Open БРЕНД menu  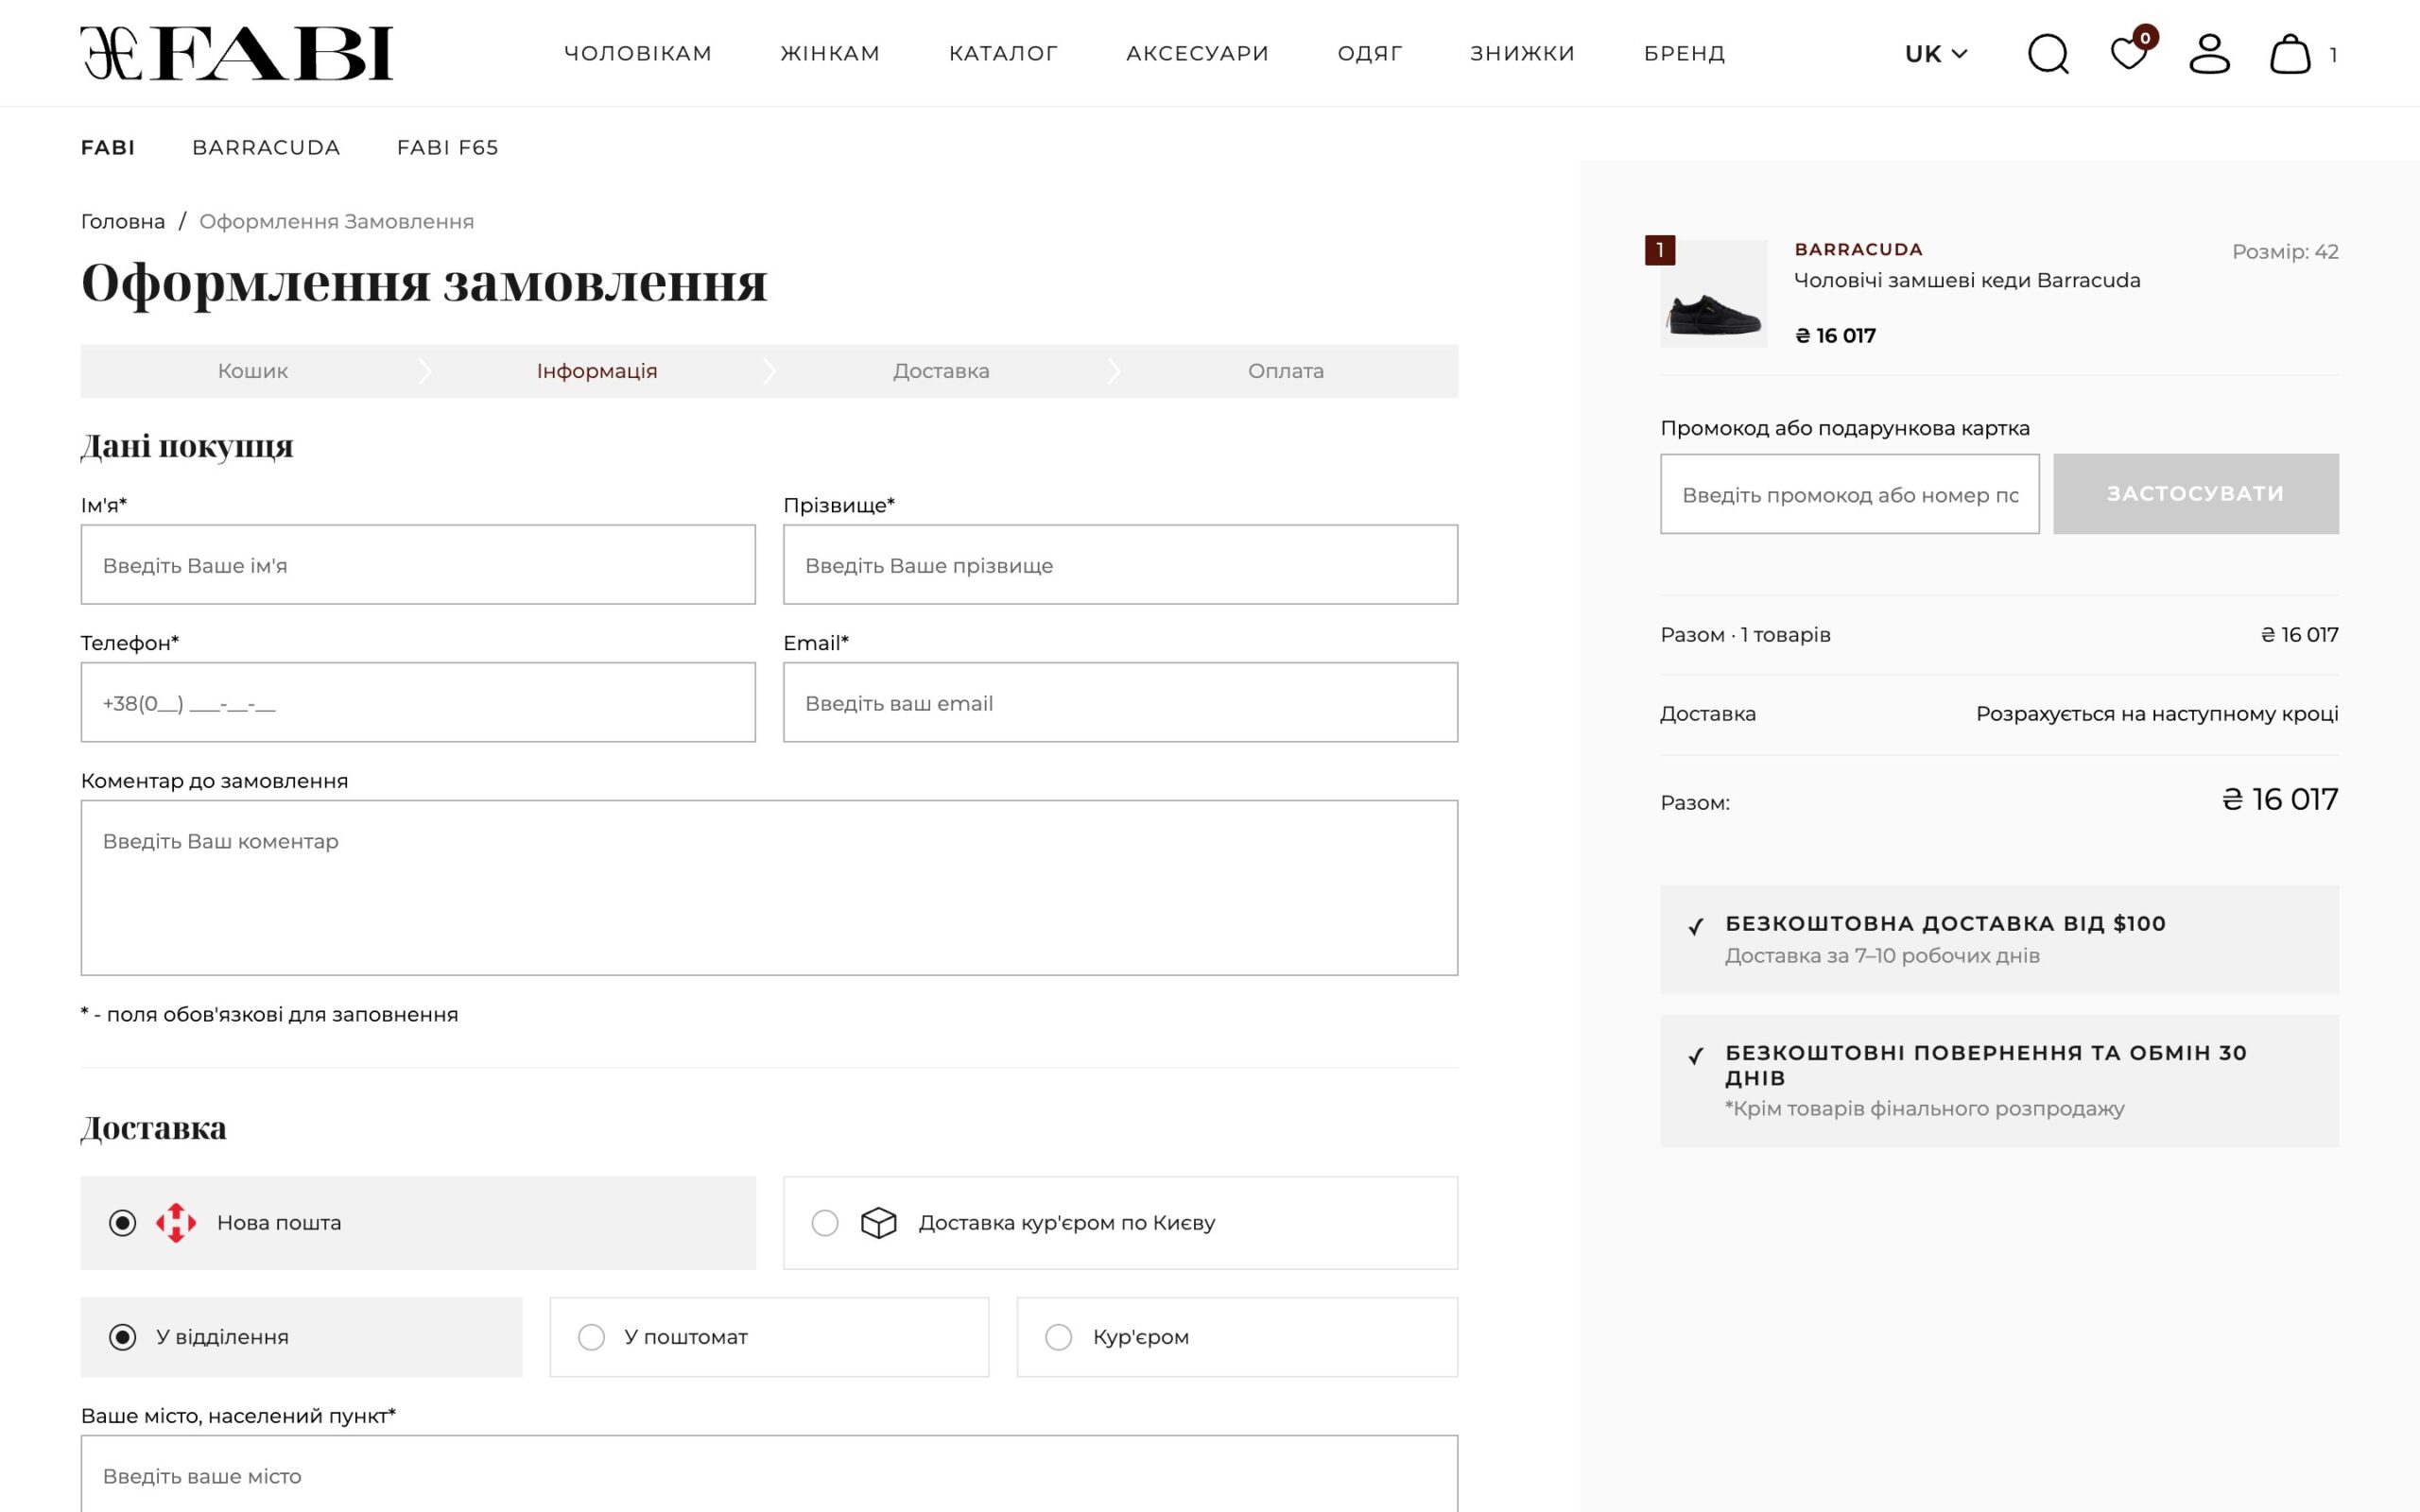pyautogui.click(x=1684, y=53)
